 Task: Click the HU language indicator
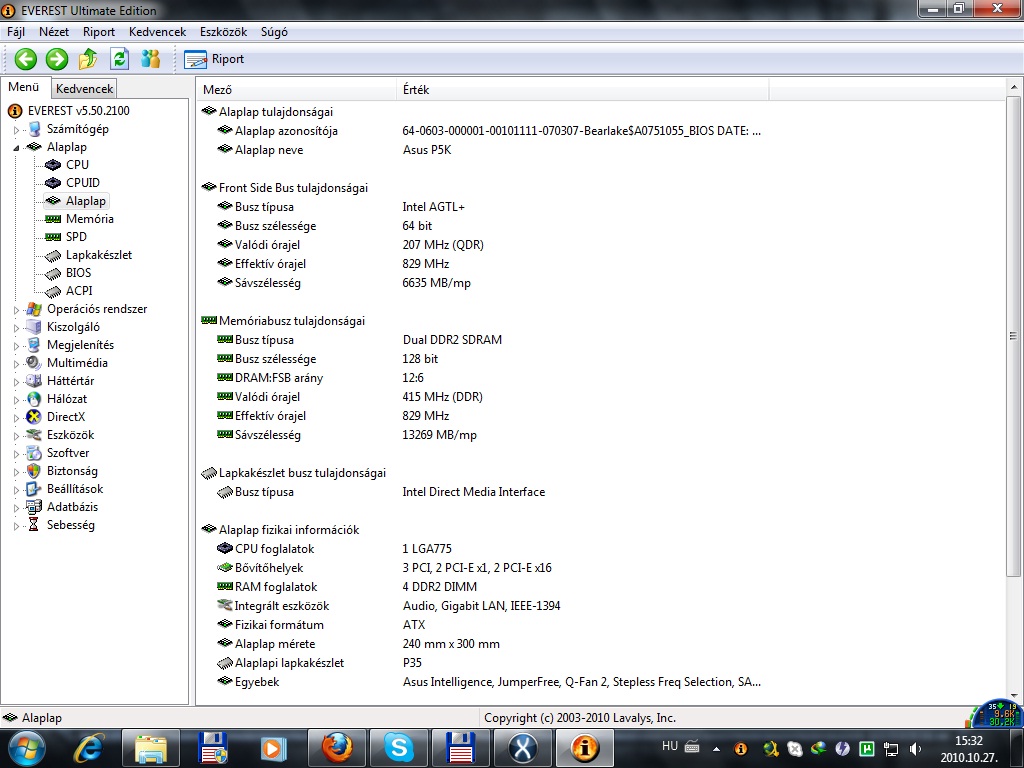(x=669, y=746)
